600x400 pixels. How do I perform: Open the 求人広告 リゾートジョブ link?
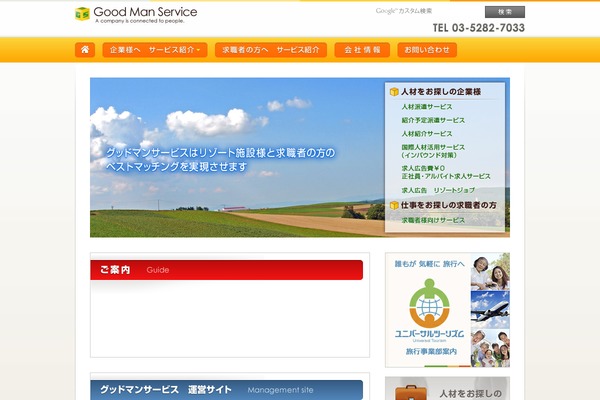(438, 190)
